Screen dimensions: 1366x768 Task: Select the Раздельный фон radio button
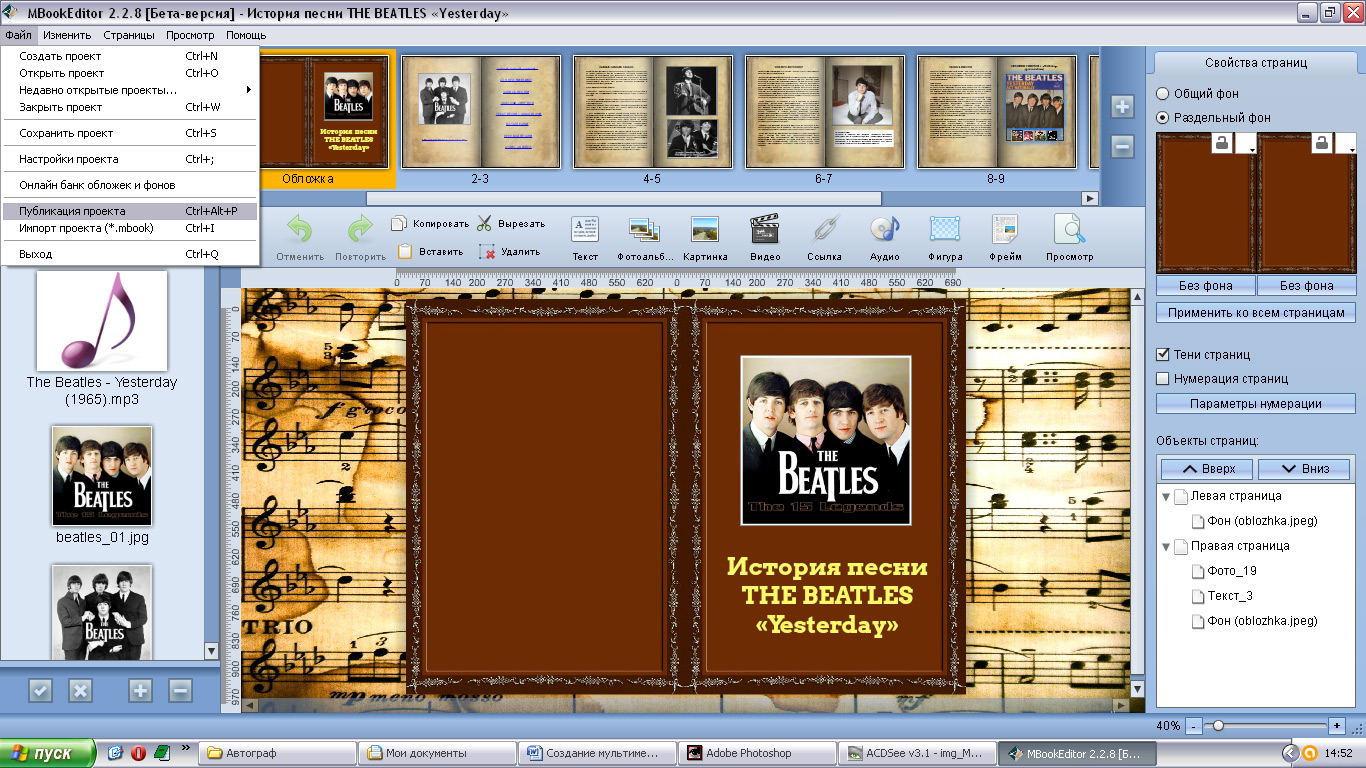(x=1162, y=117)
